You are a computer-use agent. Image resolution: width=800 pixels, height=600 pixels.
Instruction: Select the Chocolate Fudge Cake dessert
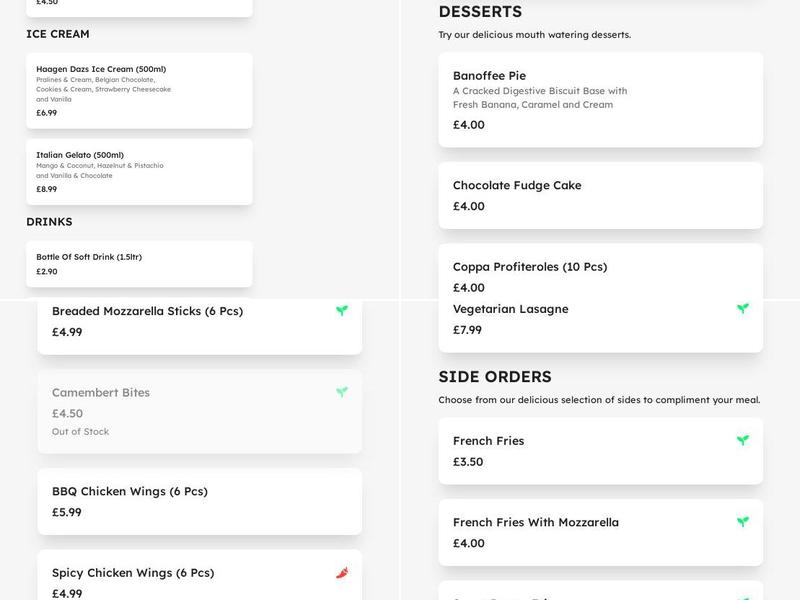[x=599, y=196]
